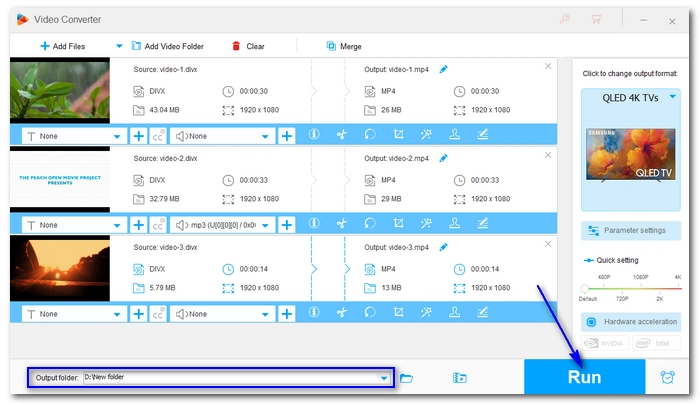This screenshot has width=700, height=405.
Task: Open crop tool for video-1
Action: [398, 134]
